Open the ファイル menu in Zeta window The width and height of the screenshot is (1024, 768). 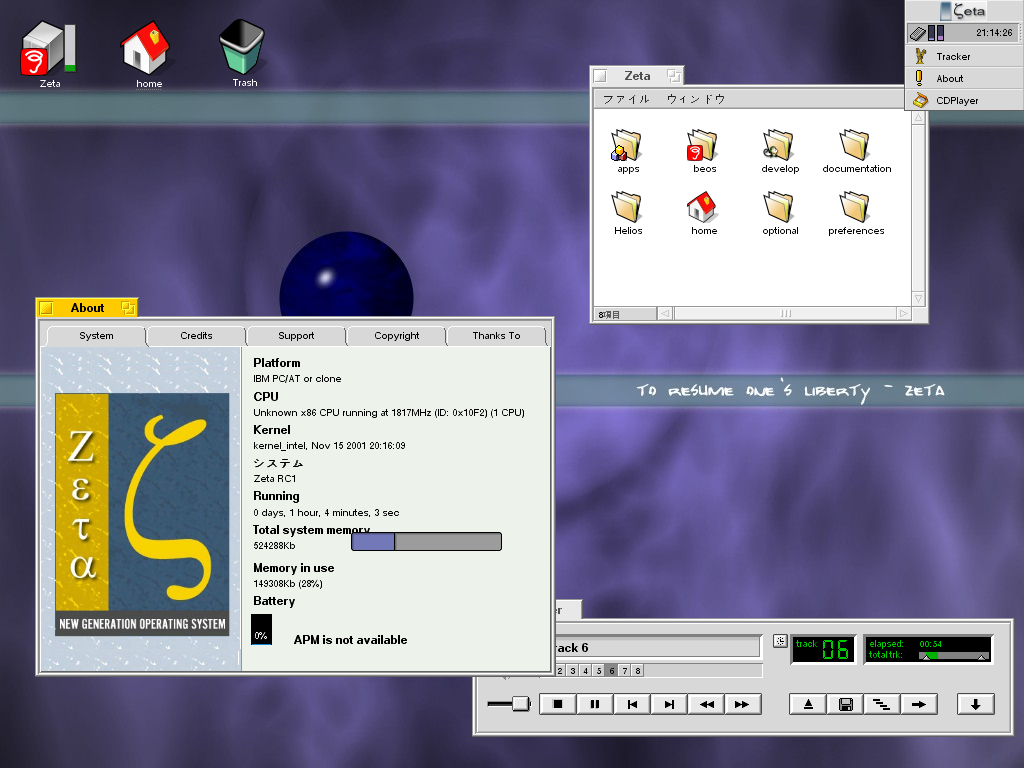point(626,99)
